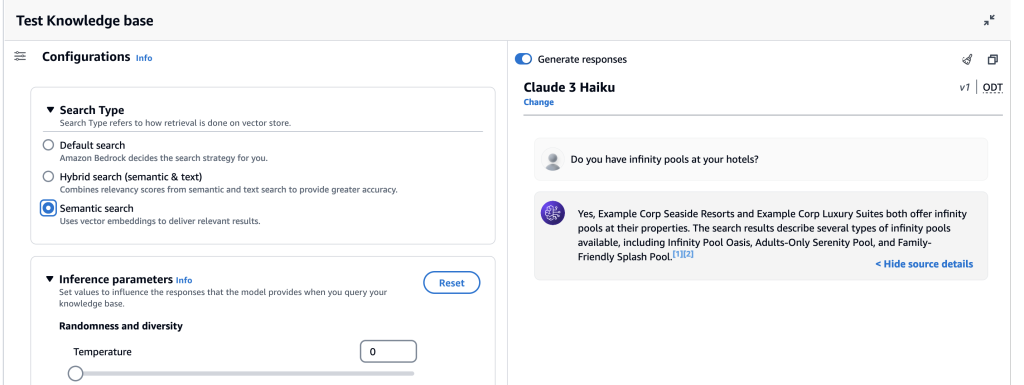Image resolution: width=1024 pixels, height=385 pixels.
Task: Click Change link under Claude 3 Haiku
Action: pos(539,102)
